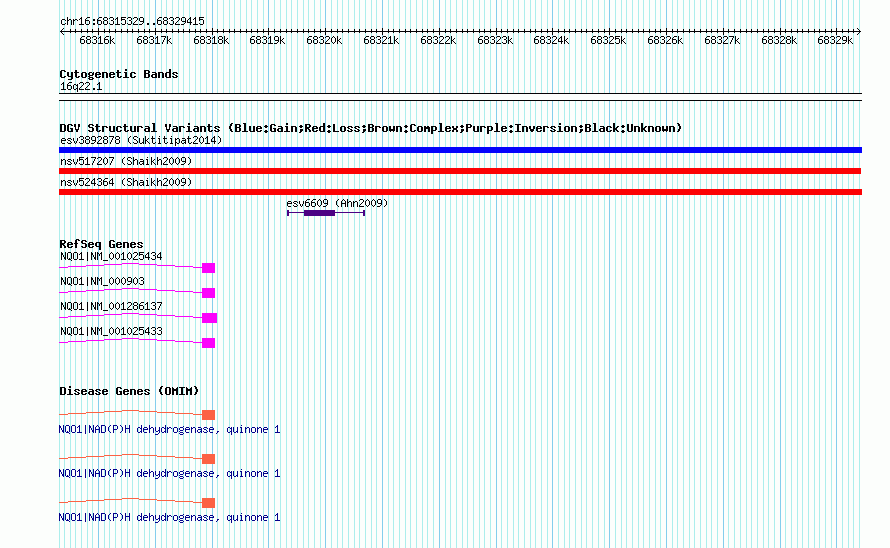This screenshot has height=548, width=890.
Task: Click the 68317k ruler tick label
Action: [x=154, y=40]
